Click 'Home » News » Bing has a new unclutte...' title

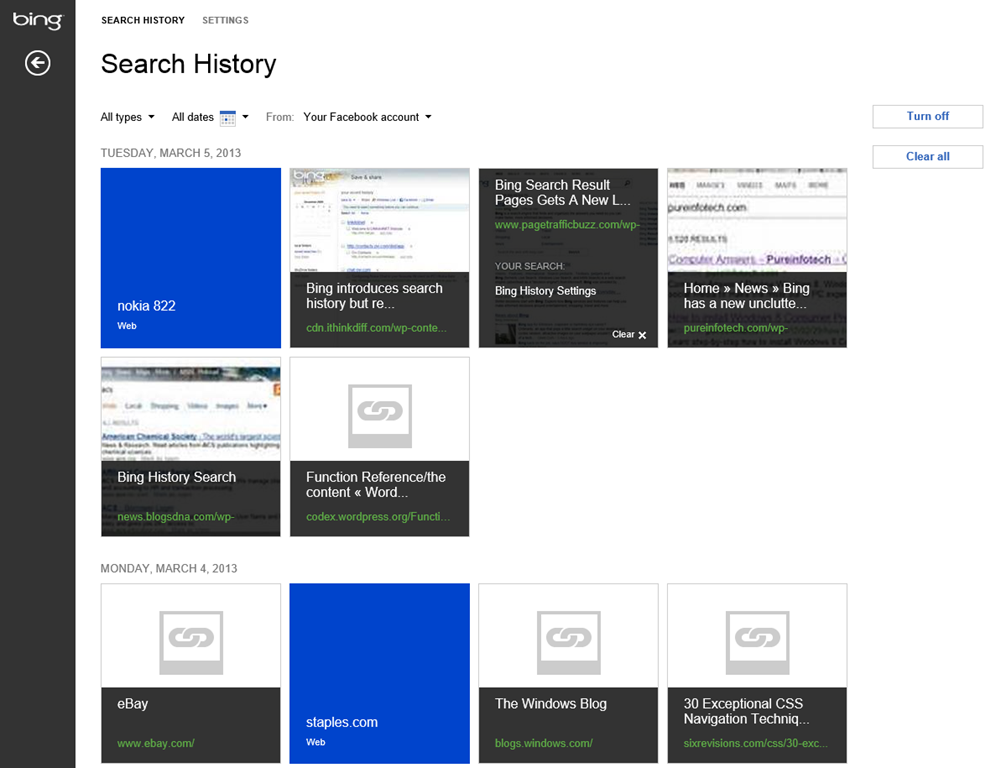pos(746,296)
